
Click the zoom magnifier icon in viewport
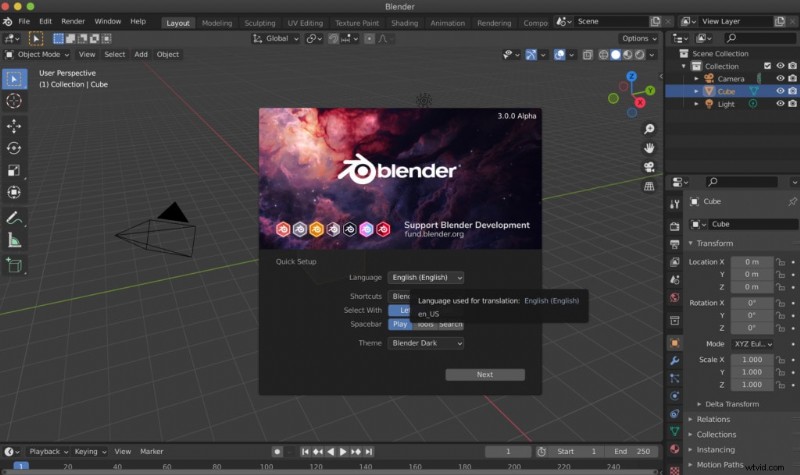coord(649,129)
